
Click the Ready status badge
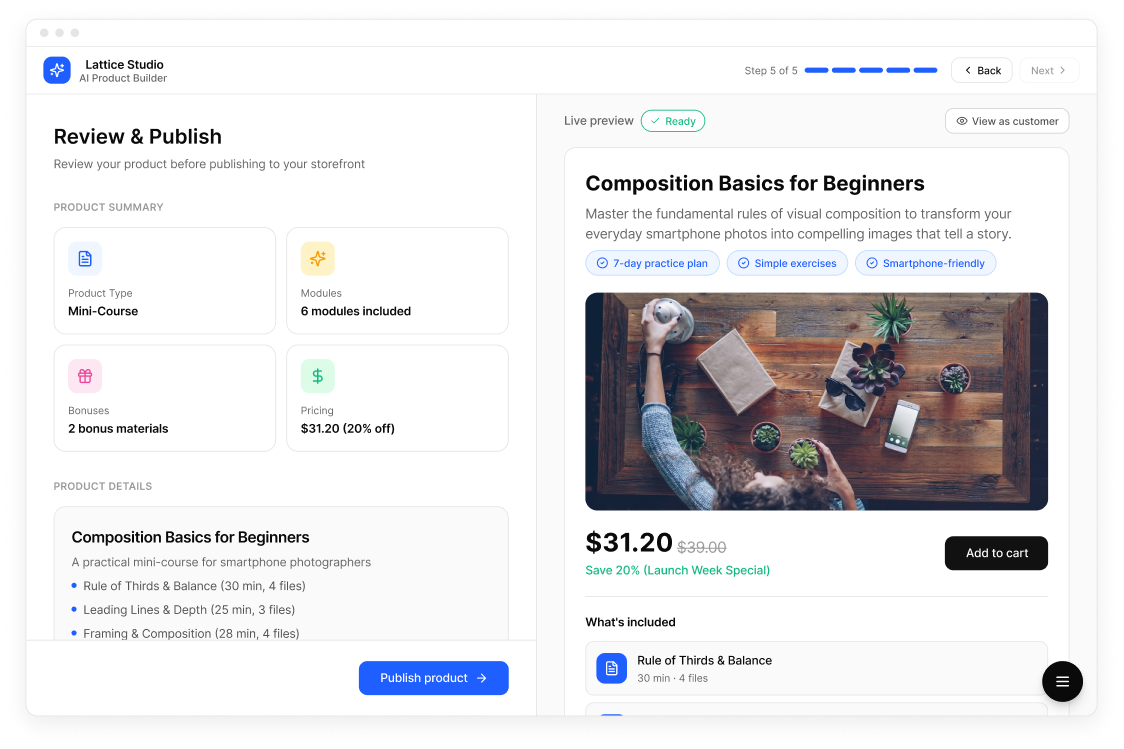point(672,121)
